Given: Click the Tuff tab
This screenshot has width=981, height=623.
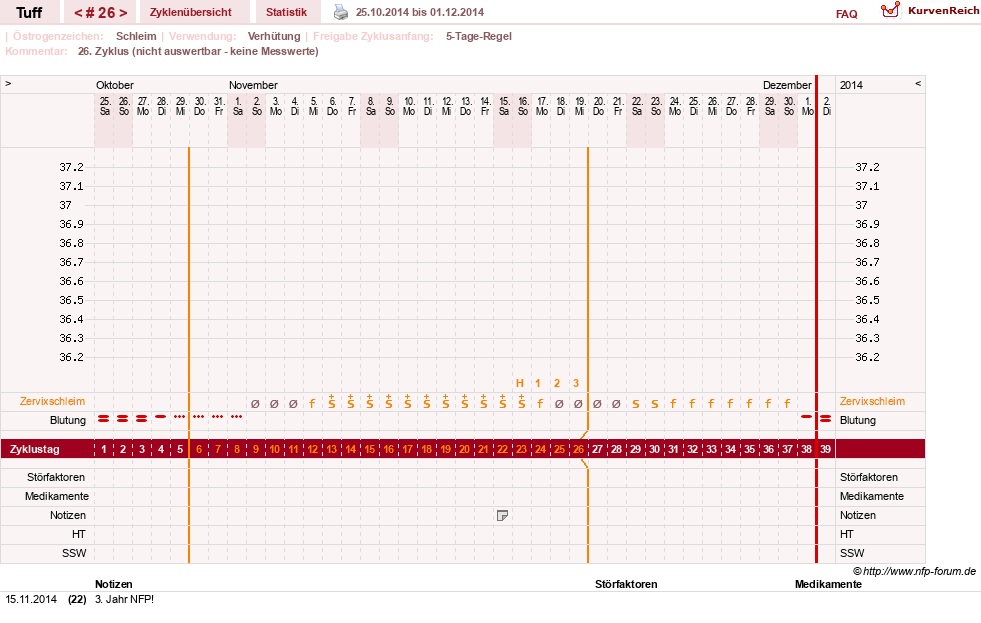Looking at the screenshot, I should [x=29, y=13].
